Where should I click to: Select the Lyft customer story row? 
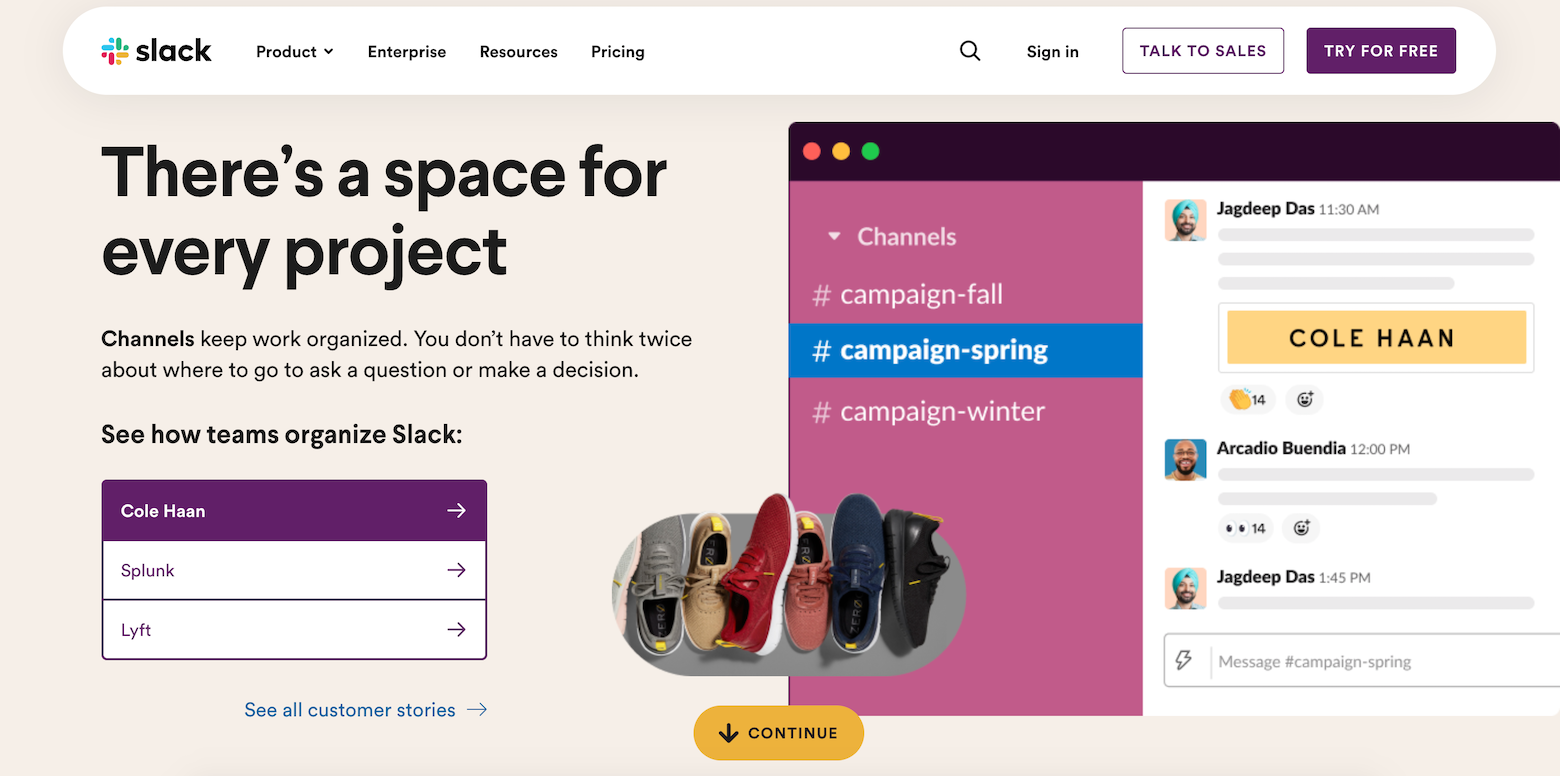tap(294, 630)
